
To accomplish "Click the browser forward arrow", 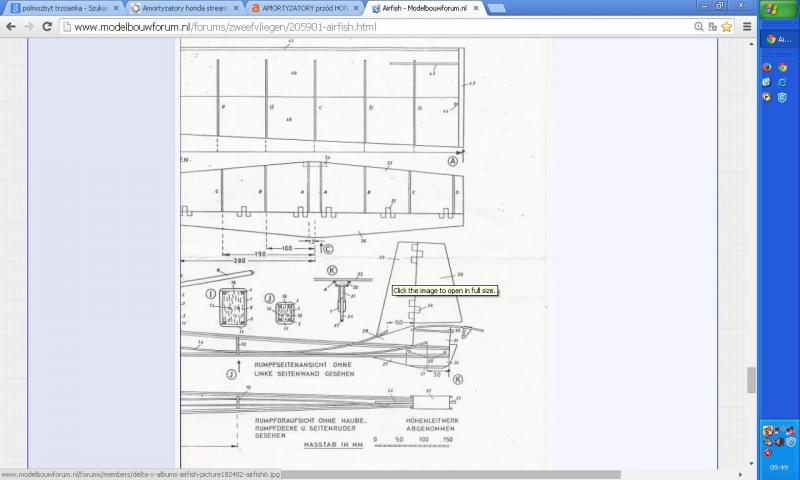I will (x=31, y=26).
